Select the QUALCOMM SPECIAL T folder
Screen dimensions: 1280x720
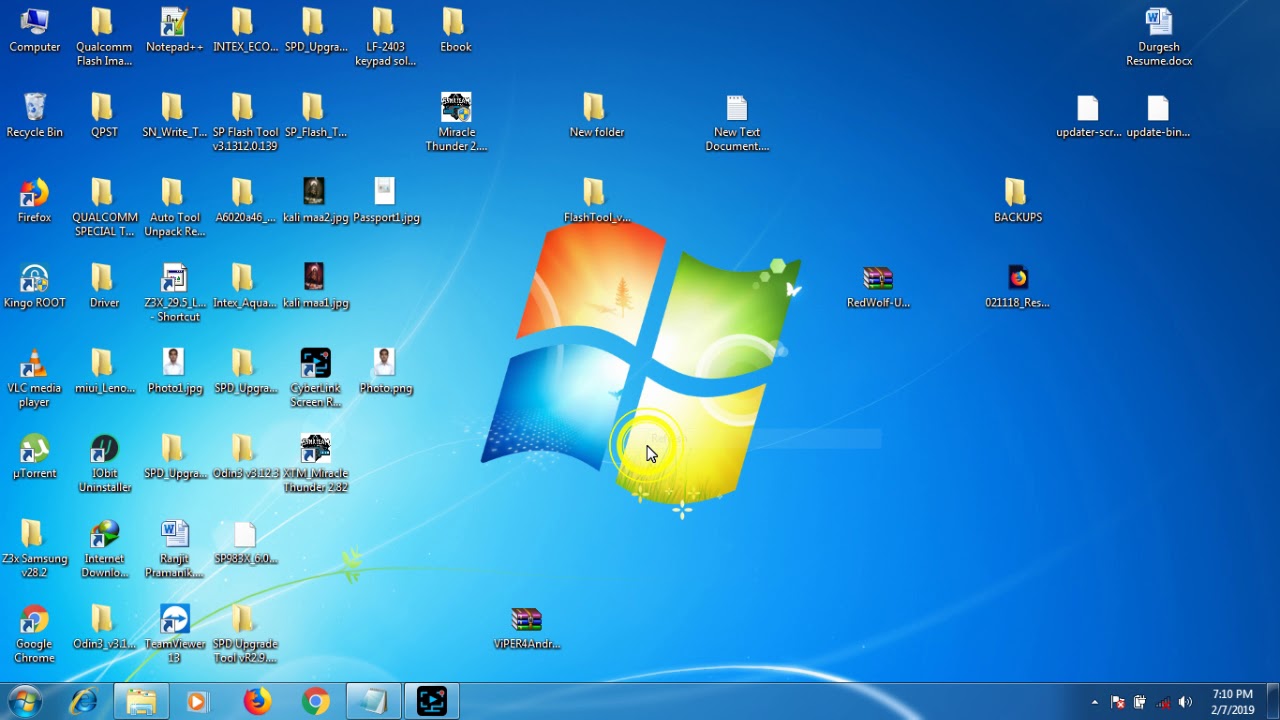coord(104,207)
